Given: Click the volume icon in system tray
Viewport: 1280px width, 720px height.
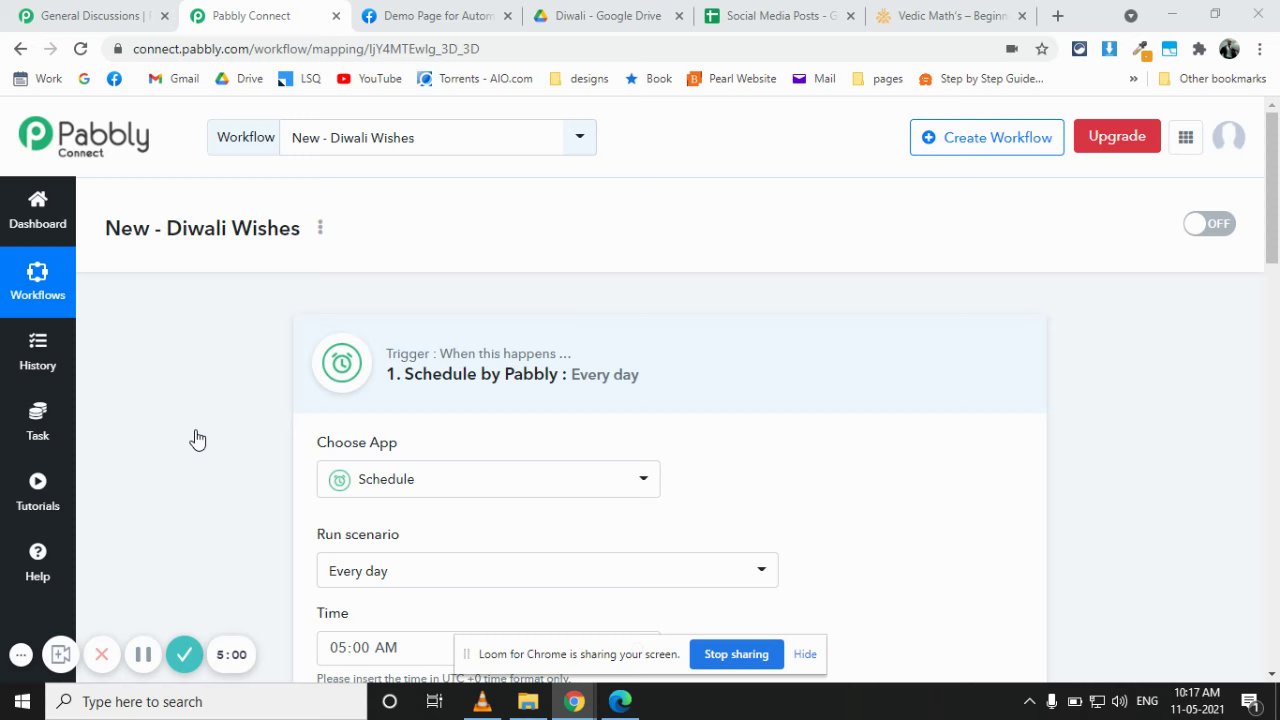Looking at the screenshot, I should tap(1119, 701).
